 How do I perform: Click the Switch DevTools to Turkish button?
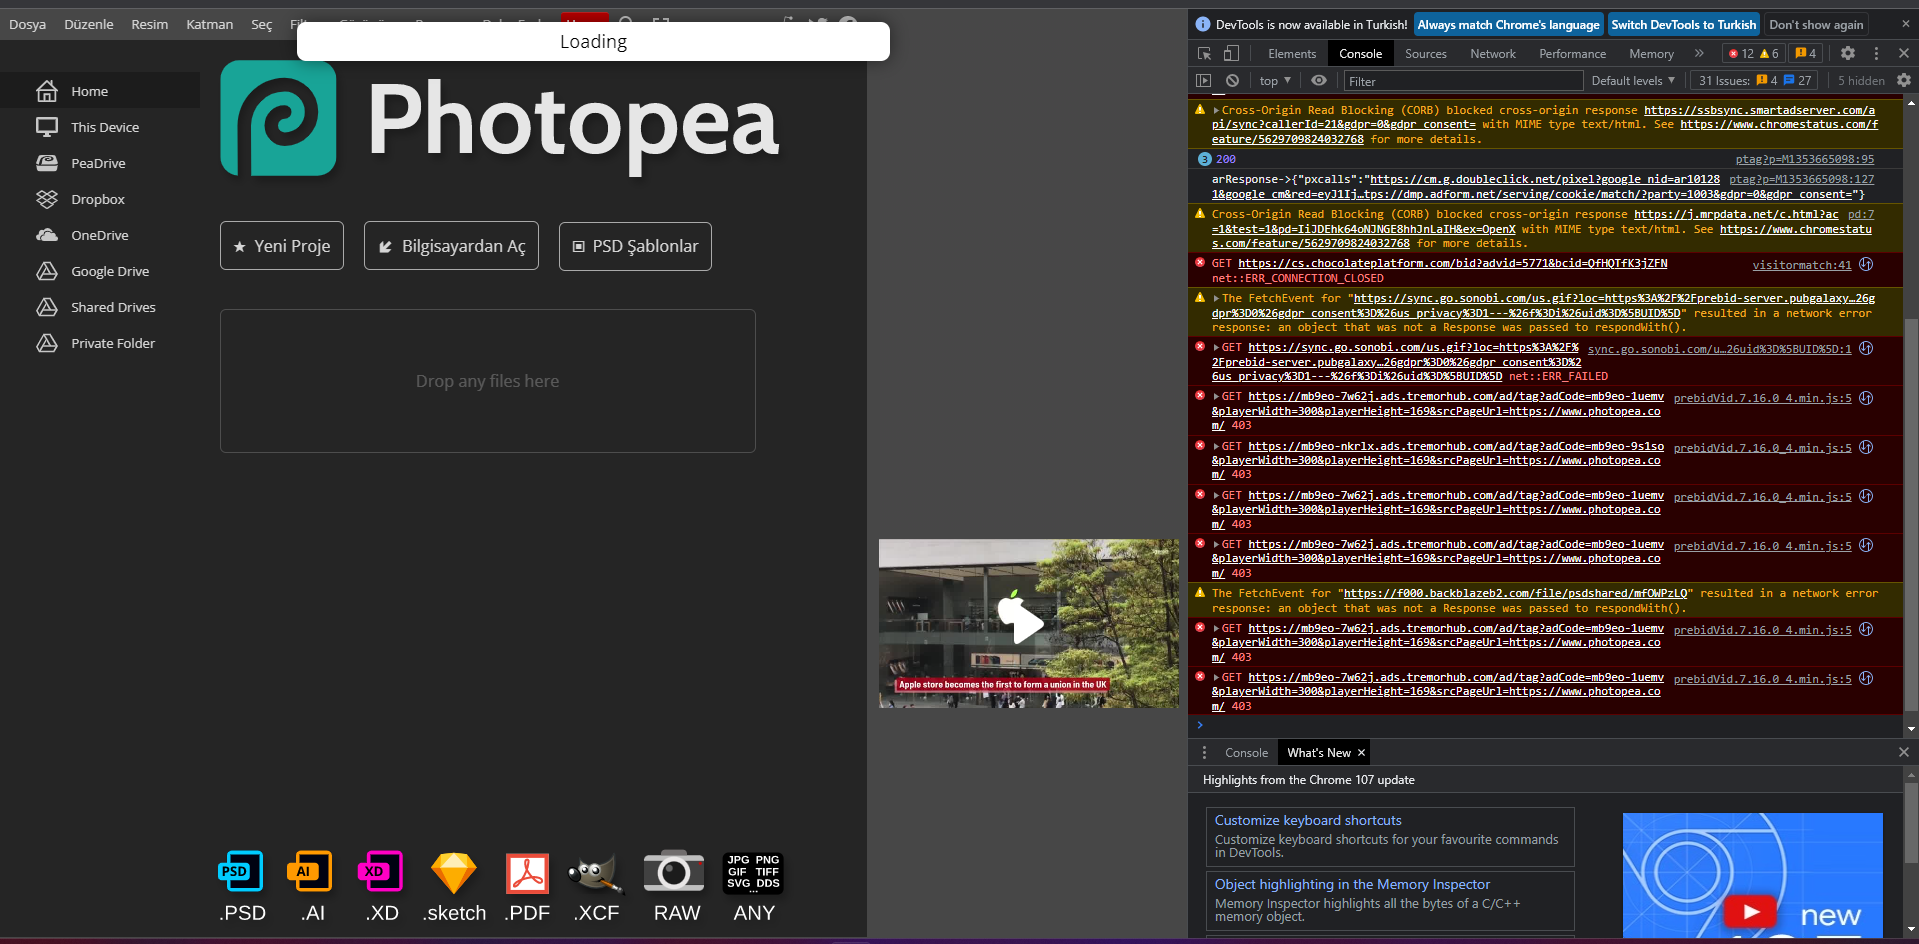[1682, 23]
